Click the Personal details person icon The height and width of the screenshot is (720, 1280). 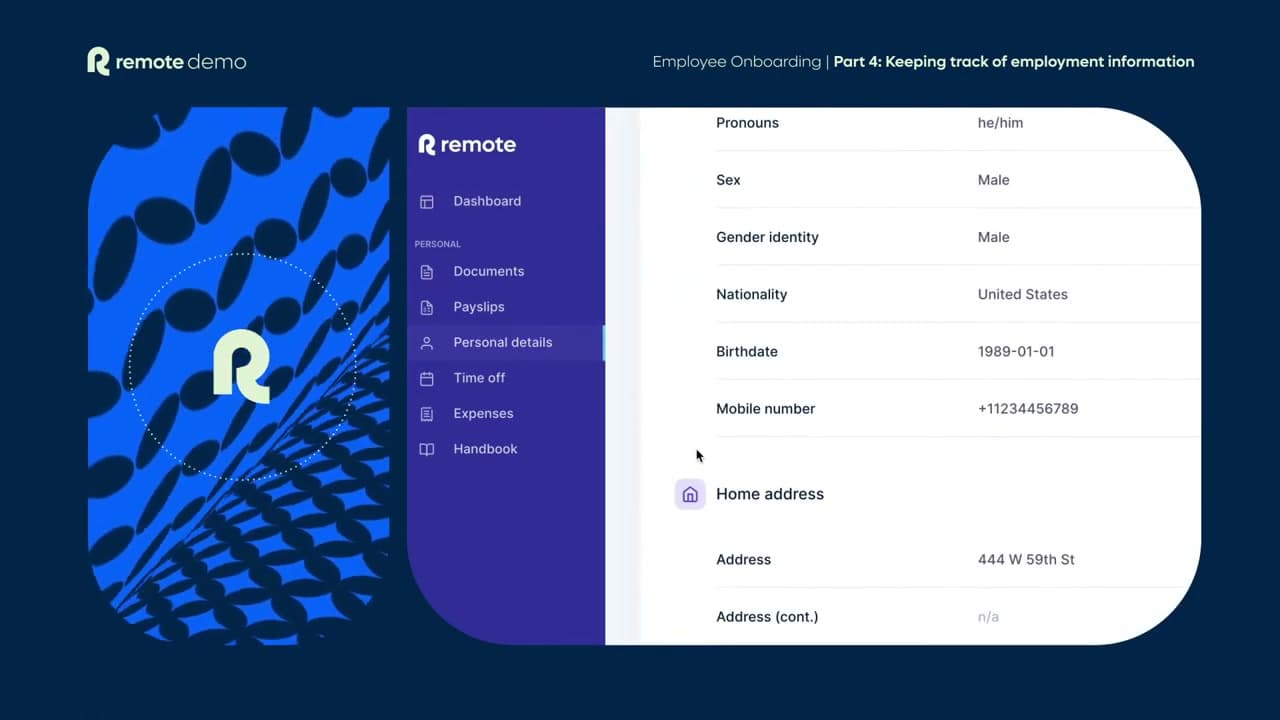click(427, 343)
